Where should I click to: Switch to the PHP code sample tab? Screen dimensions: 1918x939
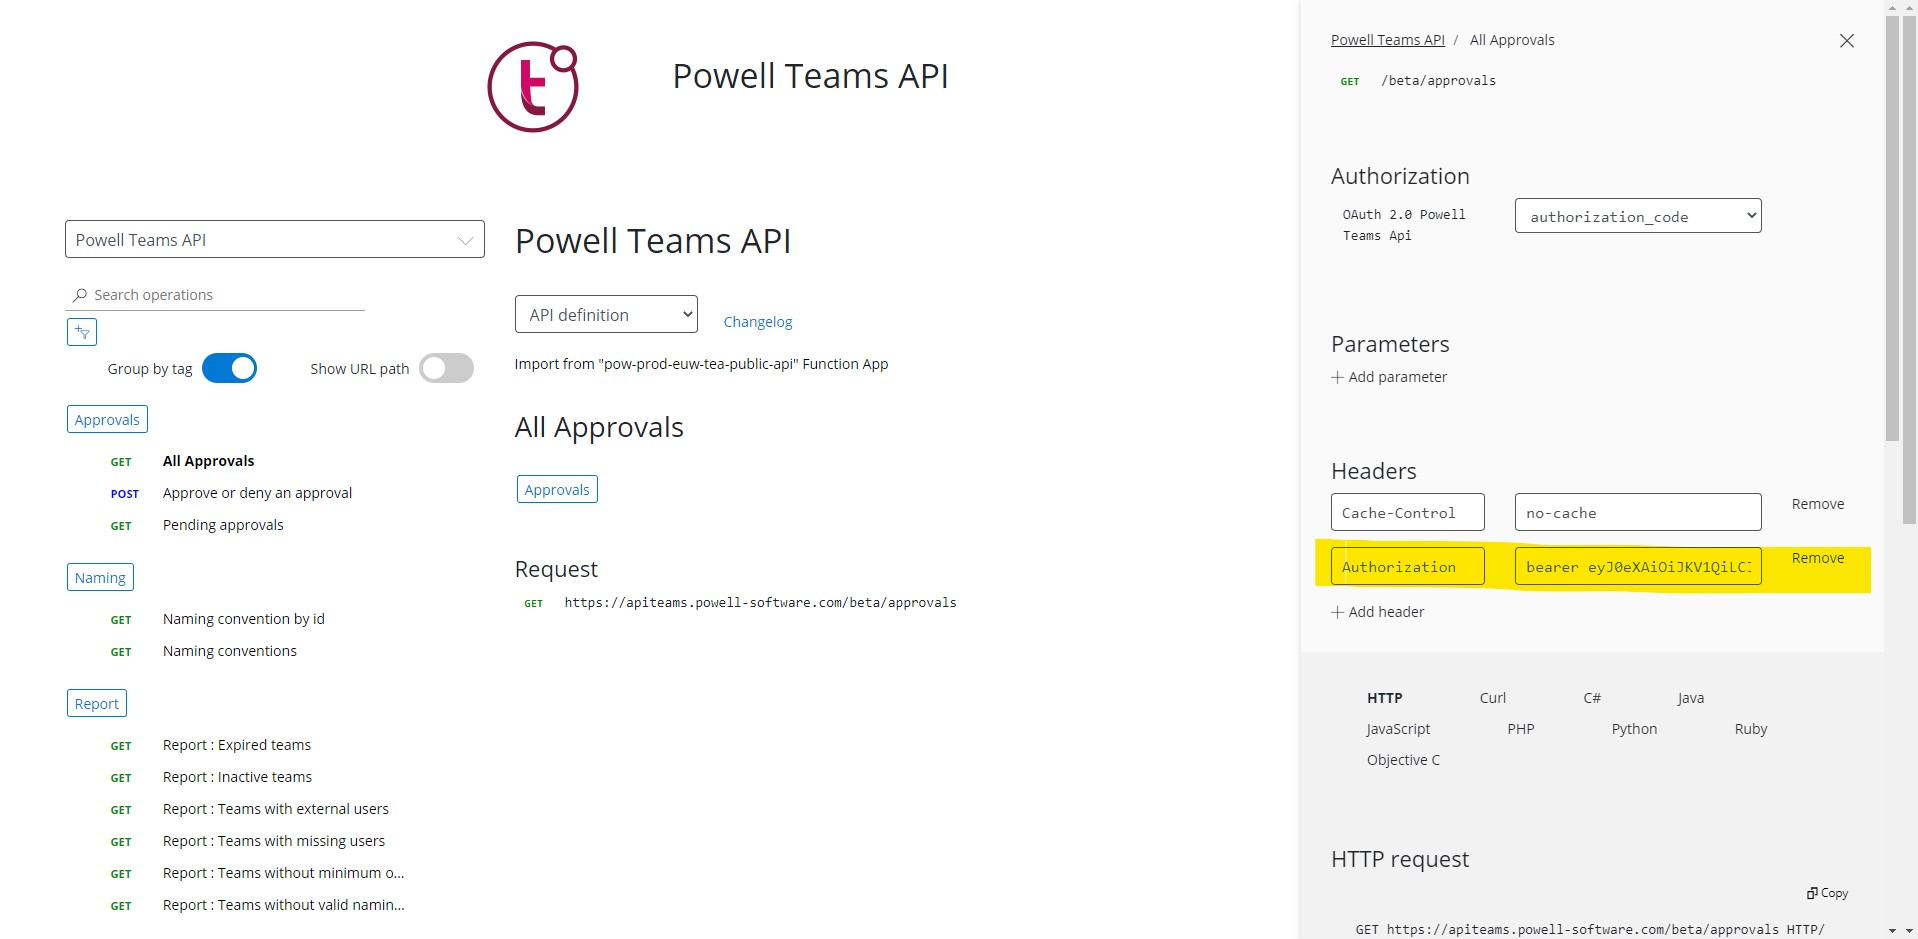(1521, 729)
